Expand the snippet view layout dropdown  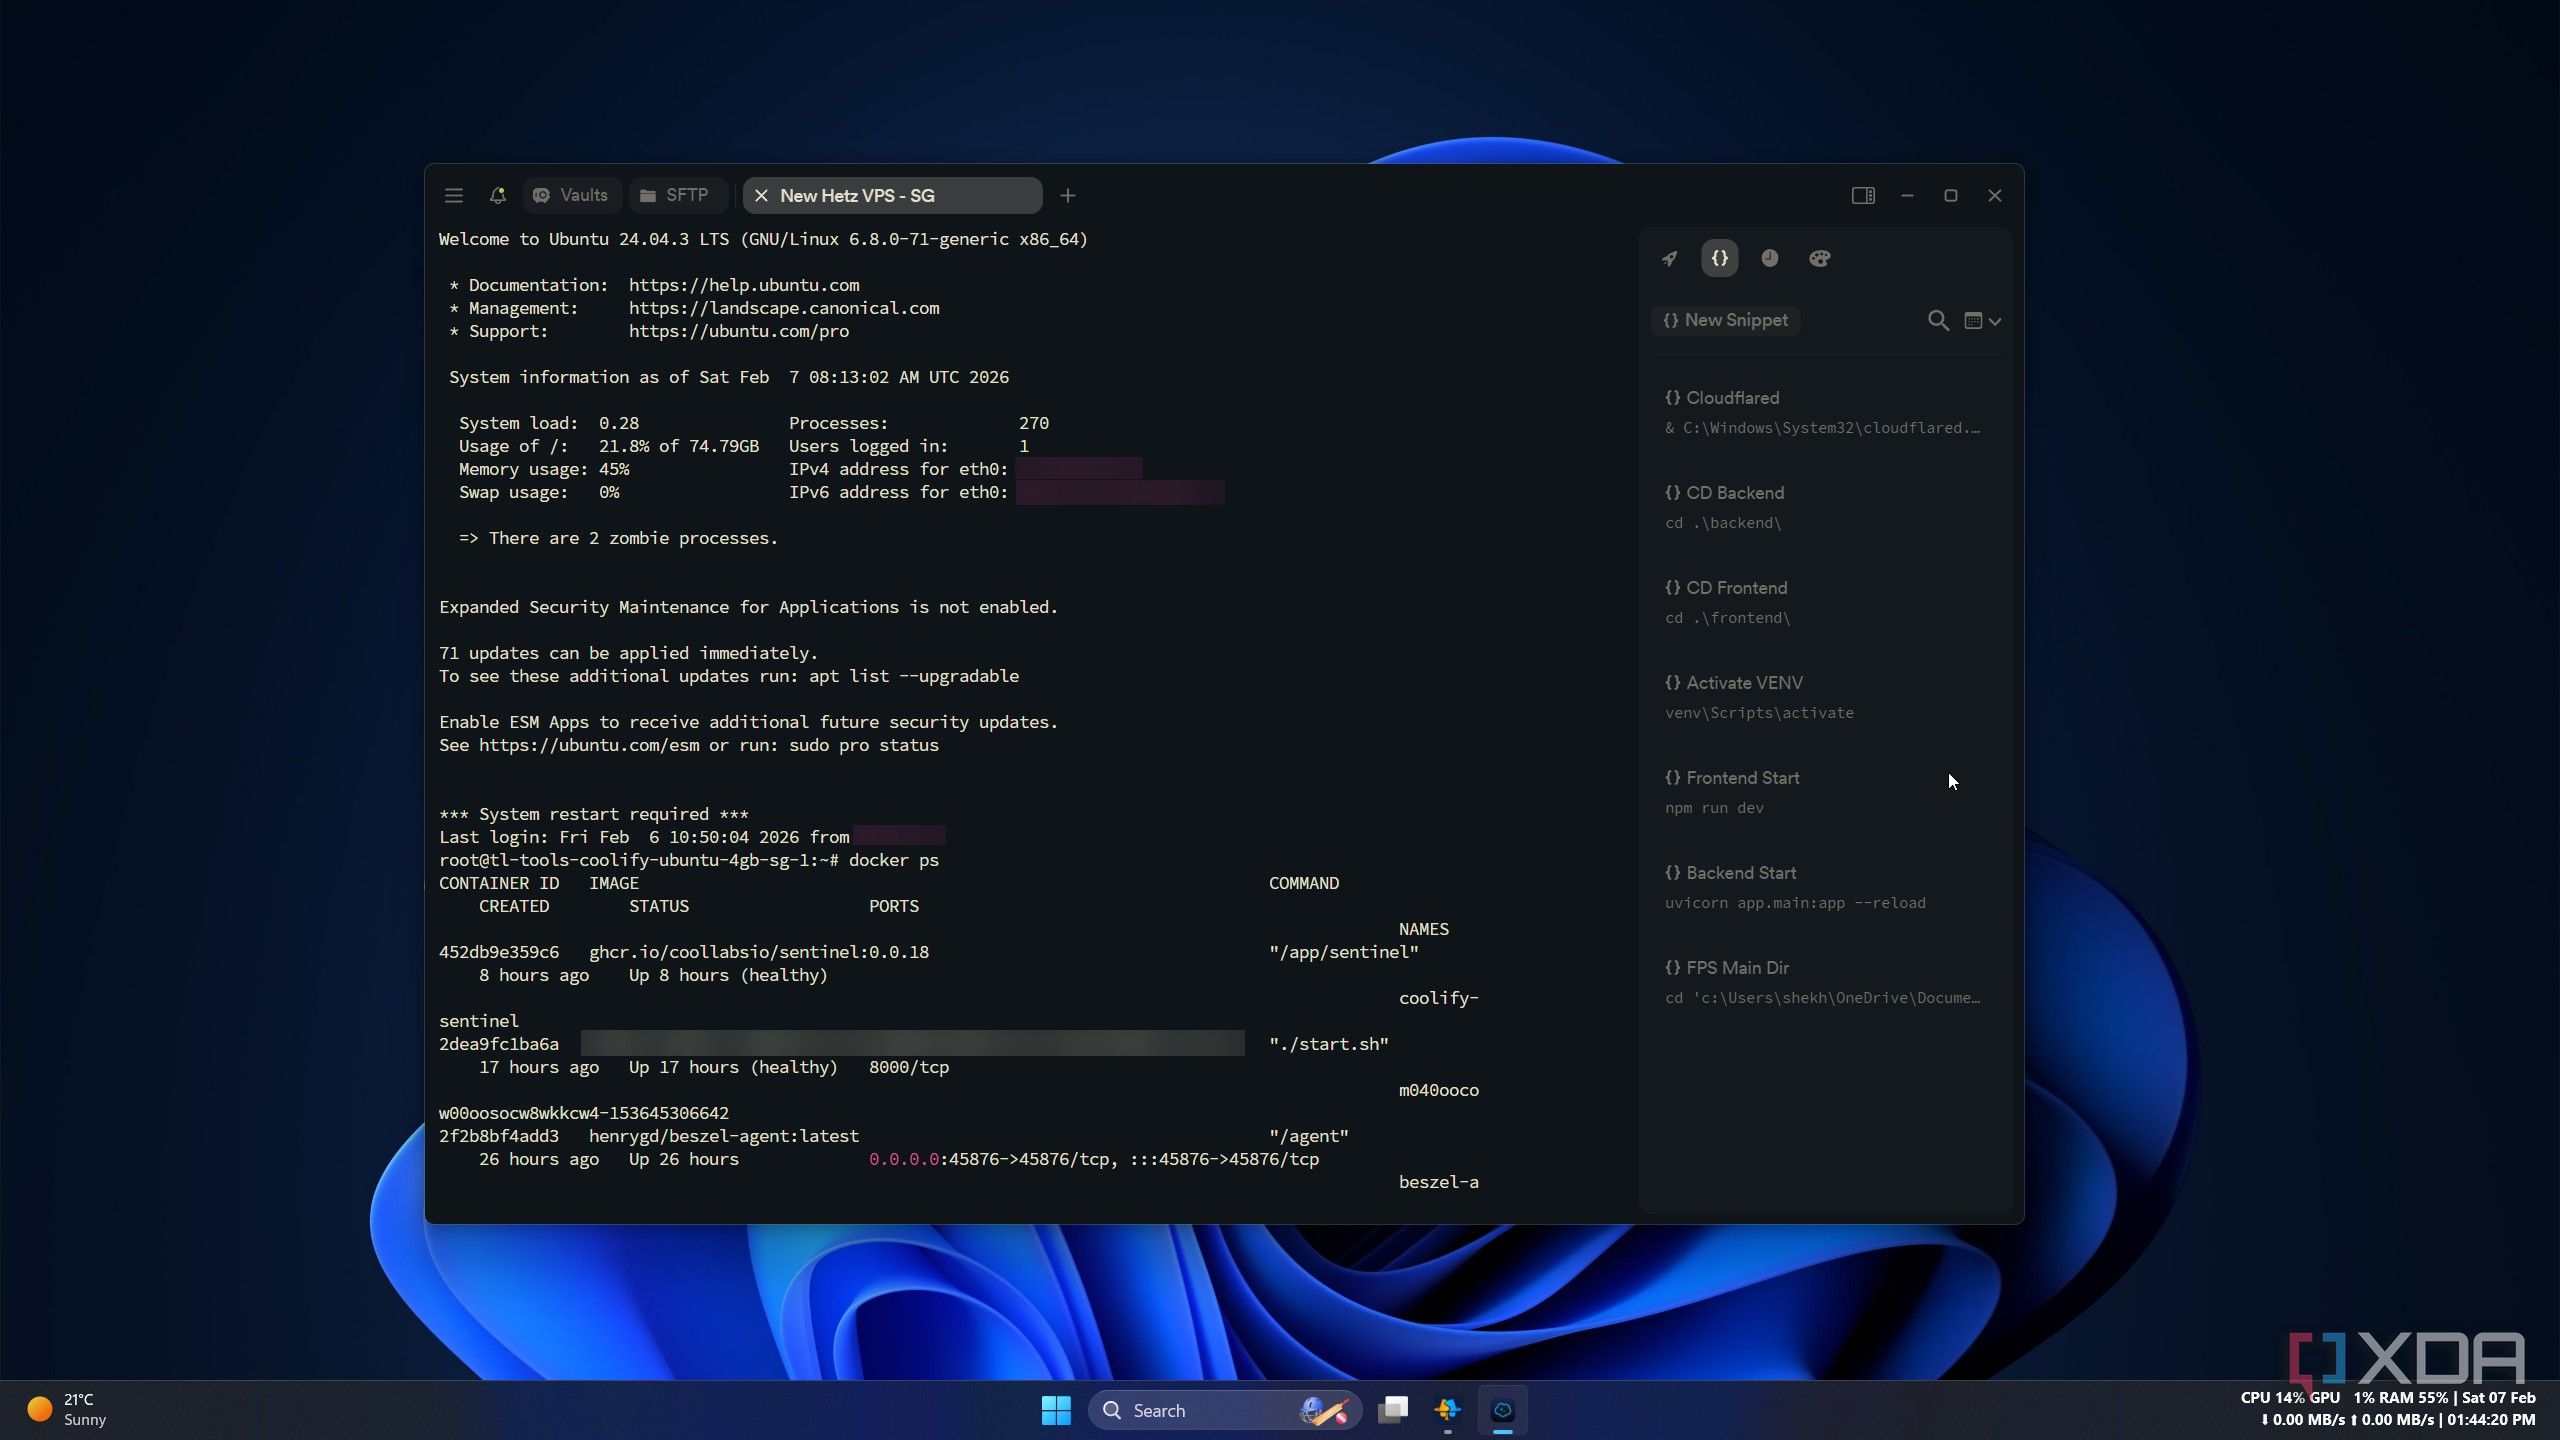coord(1982,321)
